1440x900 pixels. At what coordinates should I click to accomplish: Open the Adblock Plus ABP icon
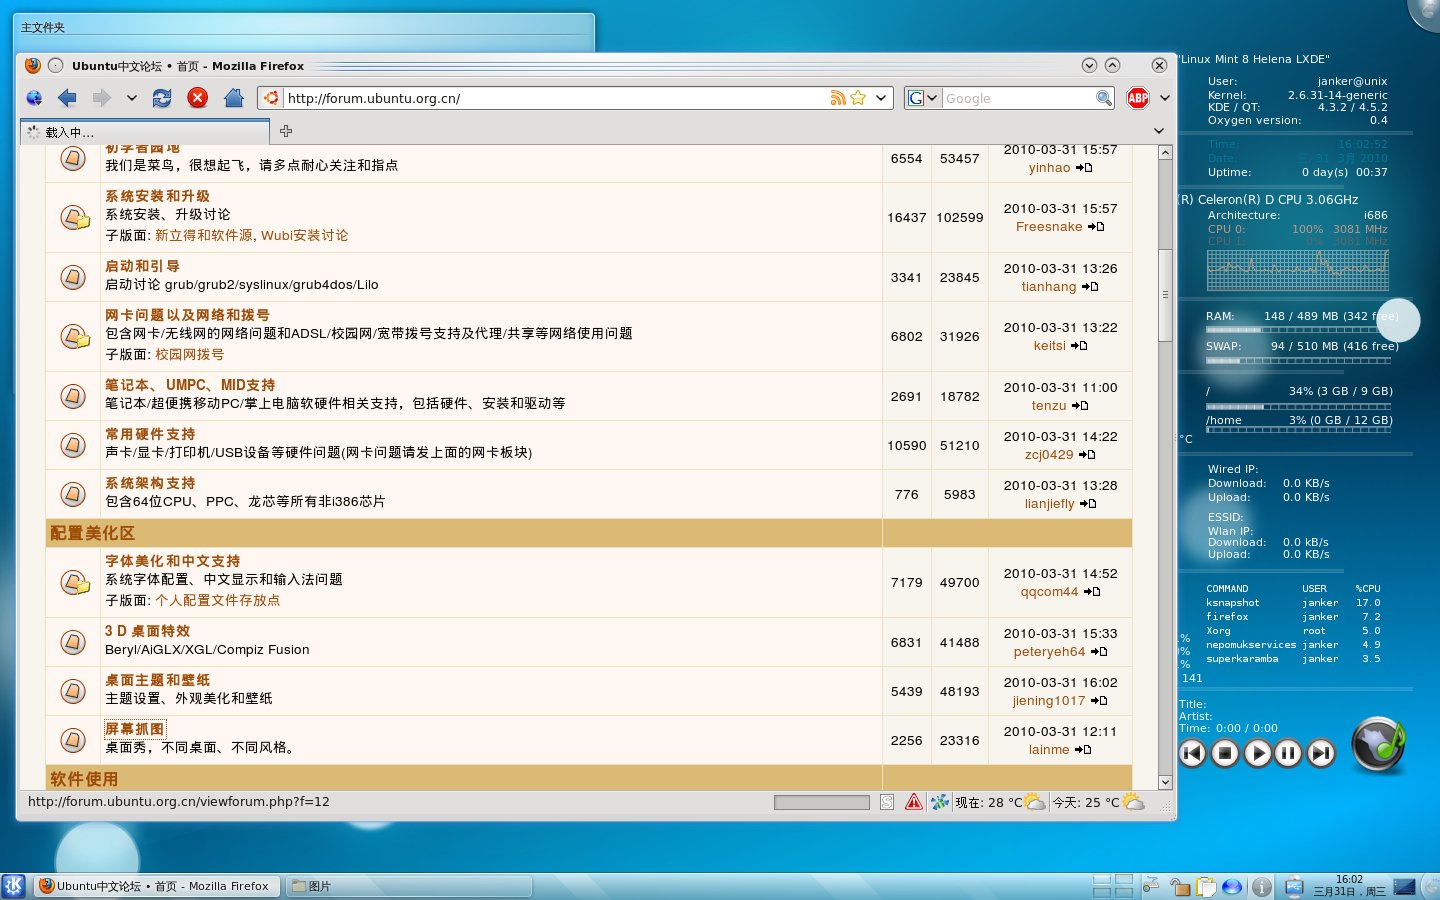[x=1138, y=98]
